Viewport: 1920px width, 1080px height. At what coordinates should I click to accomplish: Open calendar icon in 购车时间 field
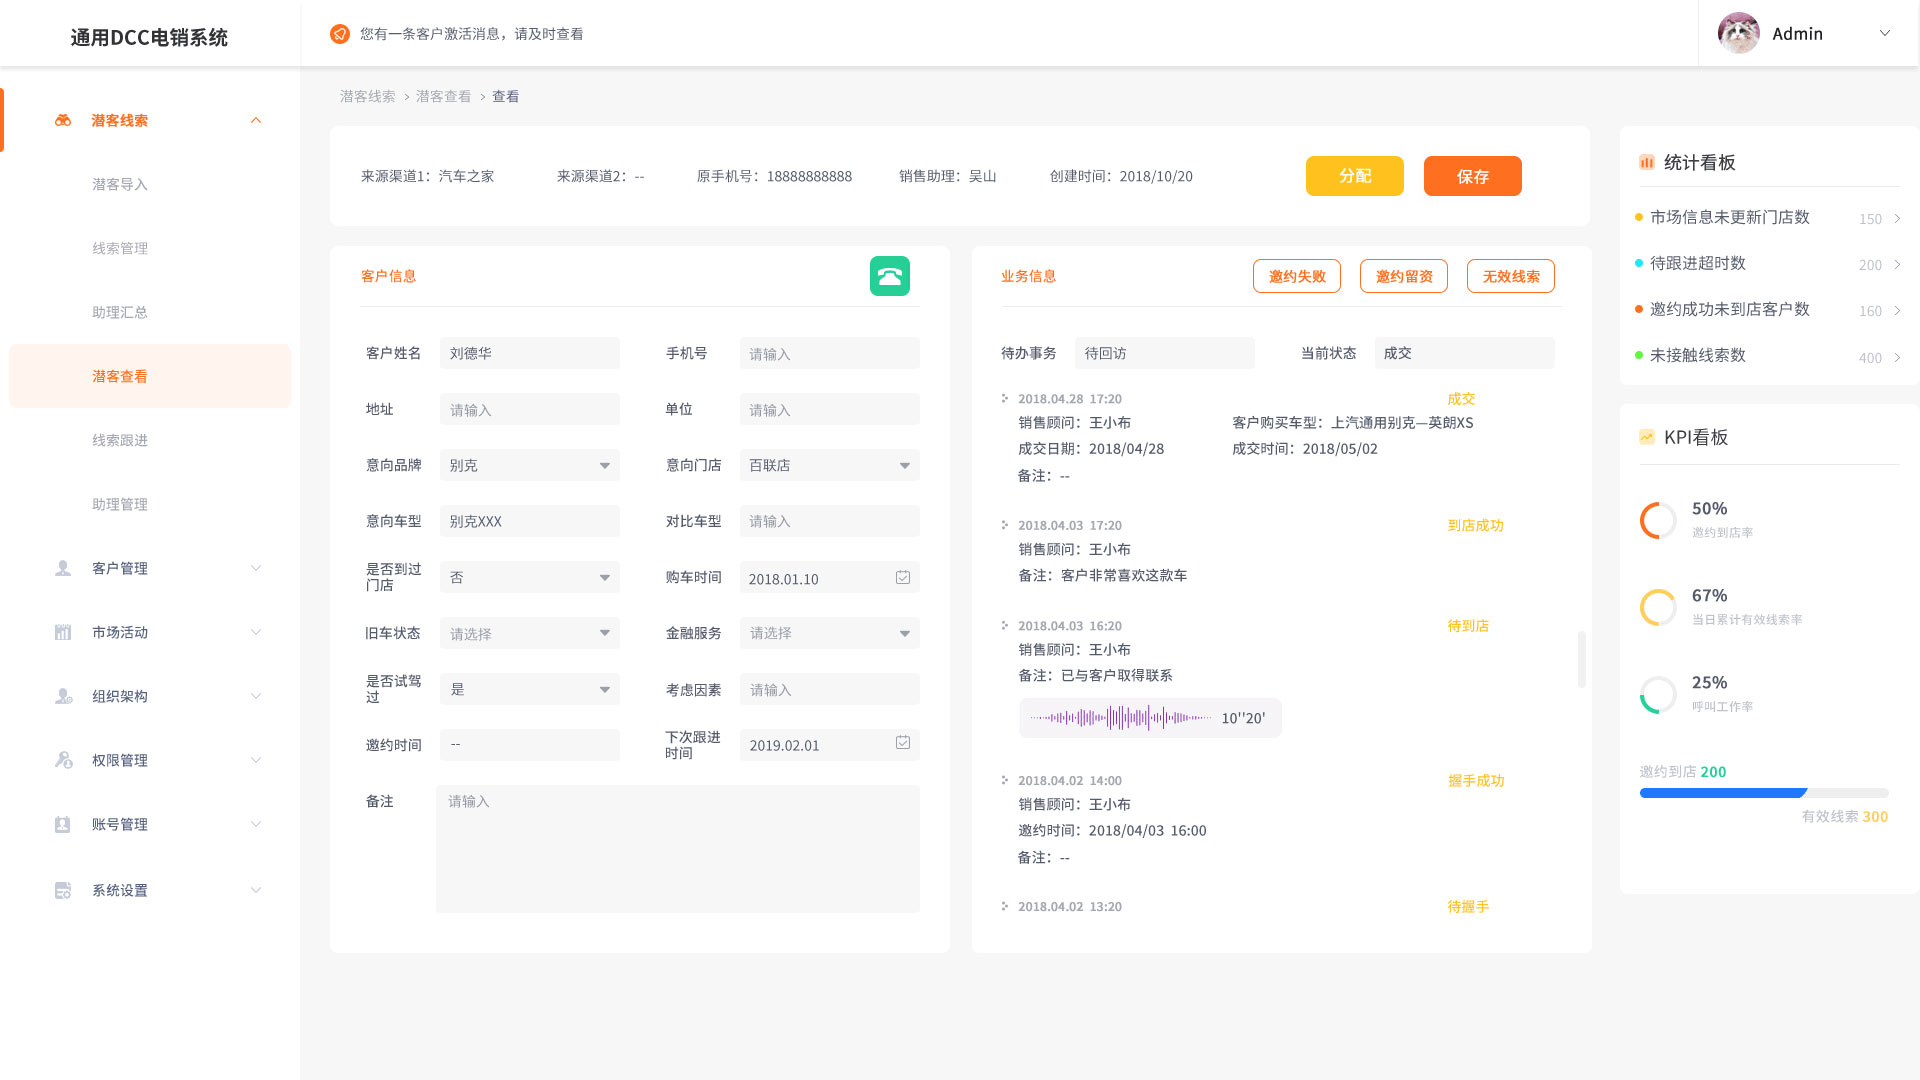[x=902, y=578]
